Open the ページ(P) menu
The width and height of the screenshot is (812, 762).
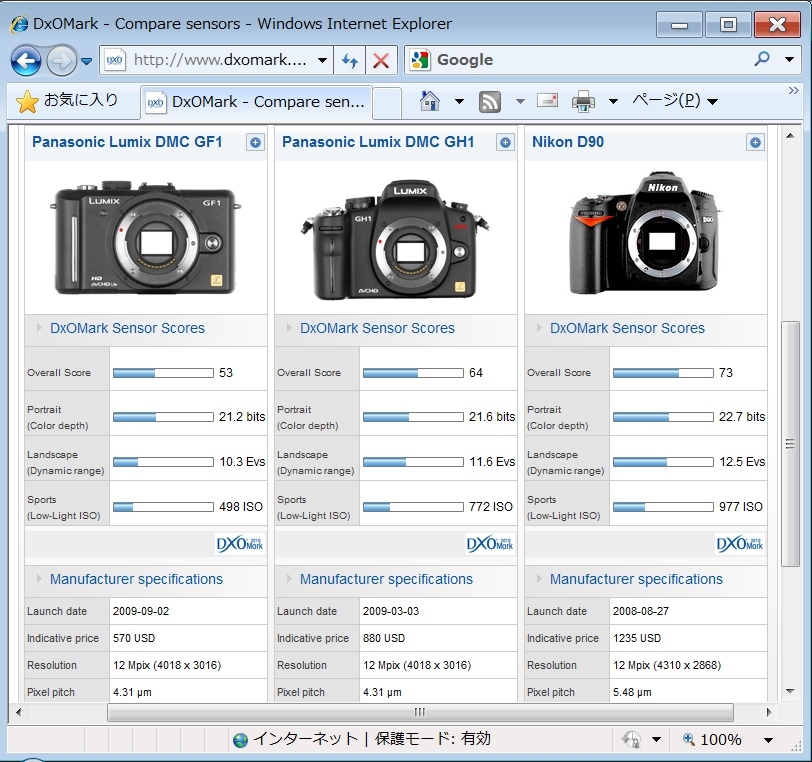point(672,101)
